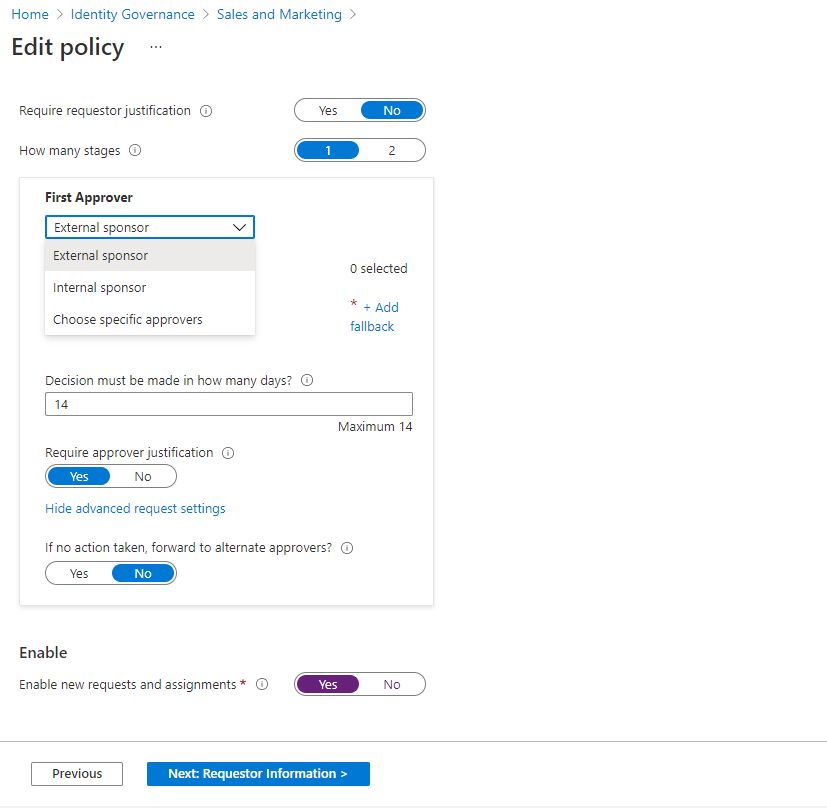Viewport: 827px width, 808px height.
Task: Go to Identity Governance breadcrumb
Action: pyautogui.click(x=132, y=15)
